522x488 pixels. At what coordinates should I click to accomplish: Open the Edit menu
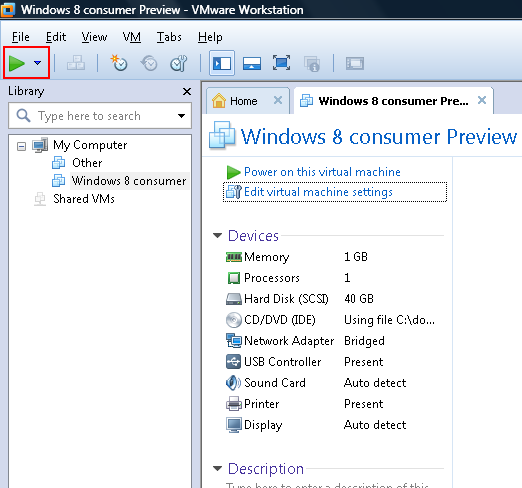pyautogui.click(x=56, y=37)
